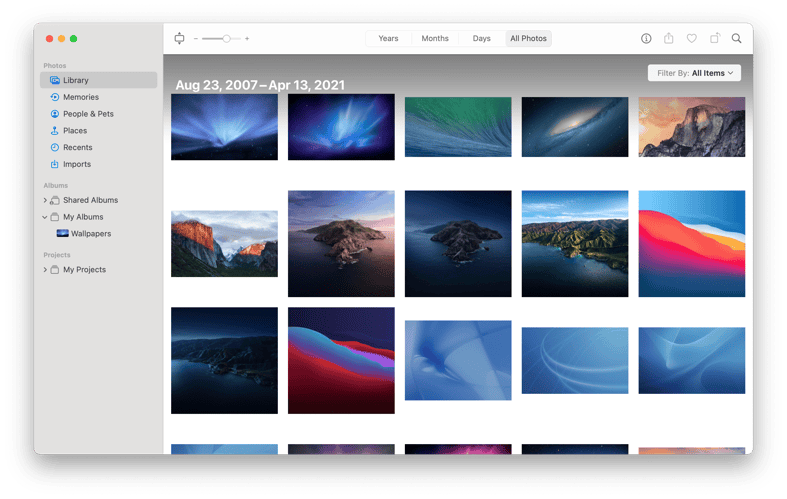Click the minus zoom-out icon
The width and height of the screenshot is (787, 499).
click(196, 39)
